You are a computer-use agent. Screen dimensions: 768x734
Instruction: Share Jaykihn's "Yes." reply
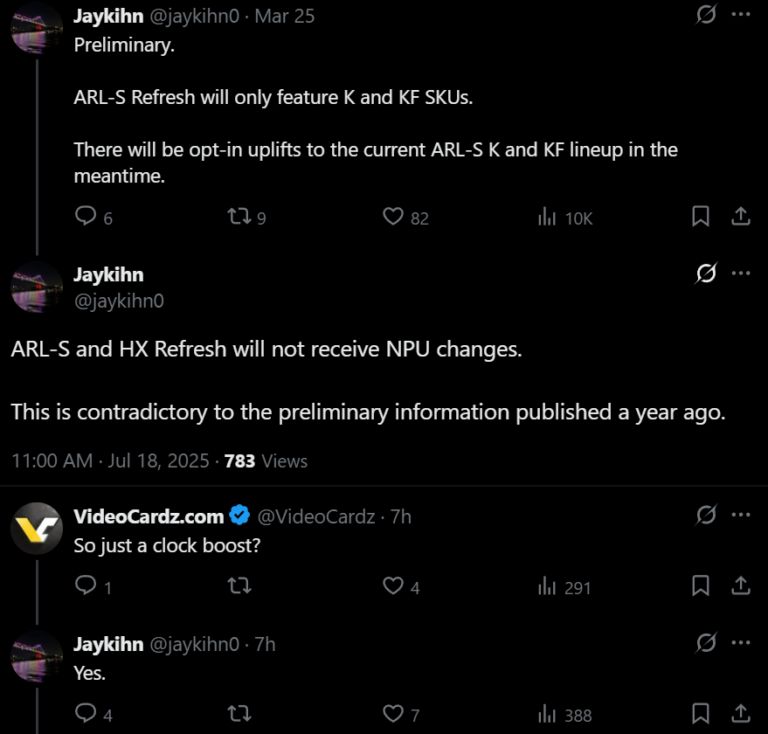pos(741,714)
